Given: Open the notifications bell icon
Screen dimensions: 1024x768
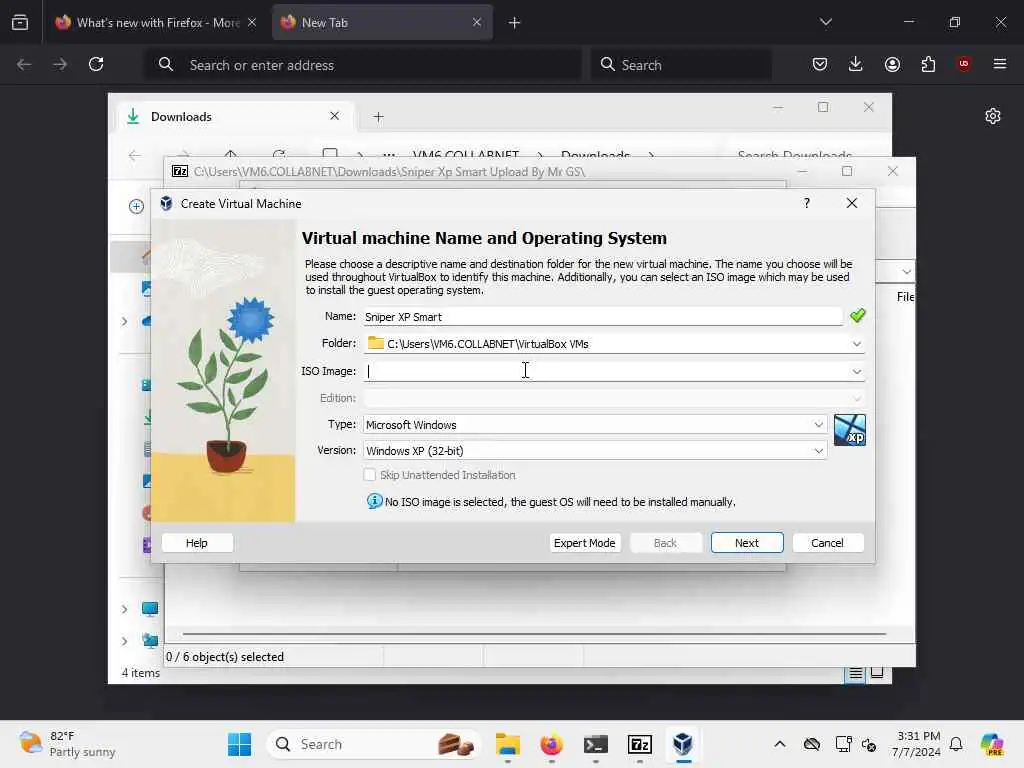Looking at the screenshot, I should [x=956, y=744].
